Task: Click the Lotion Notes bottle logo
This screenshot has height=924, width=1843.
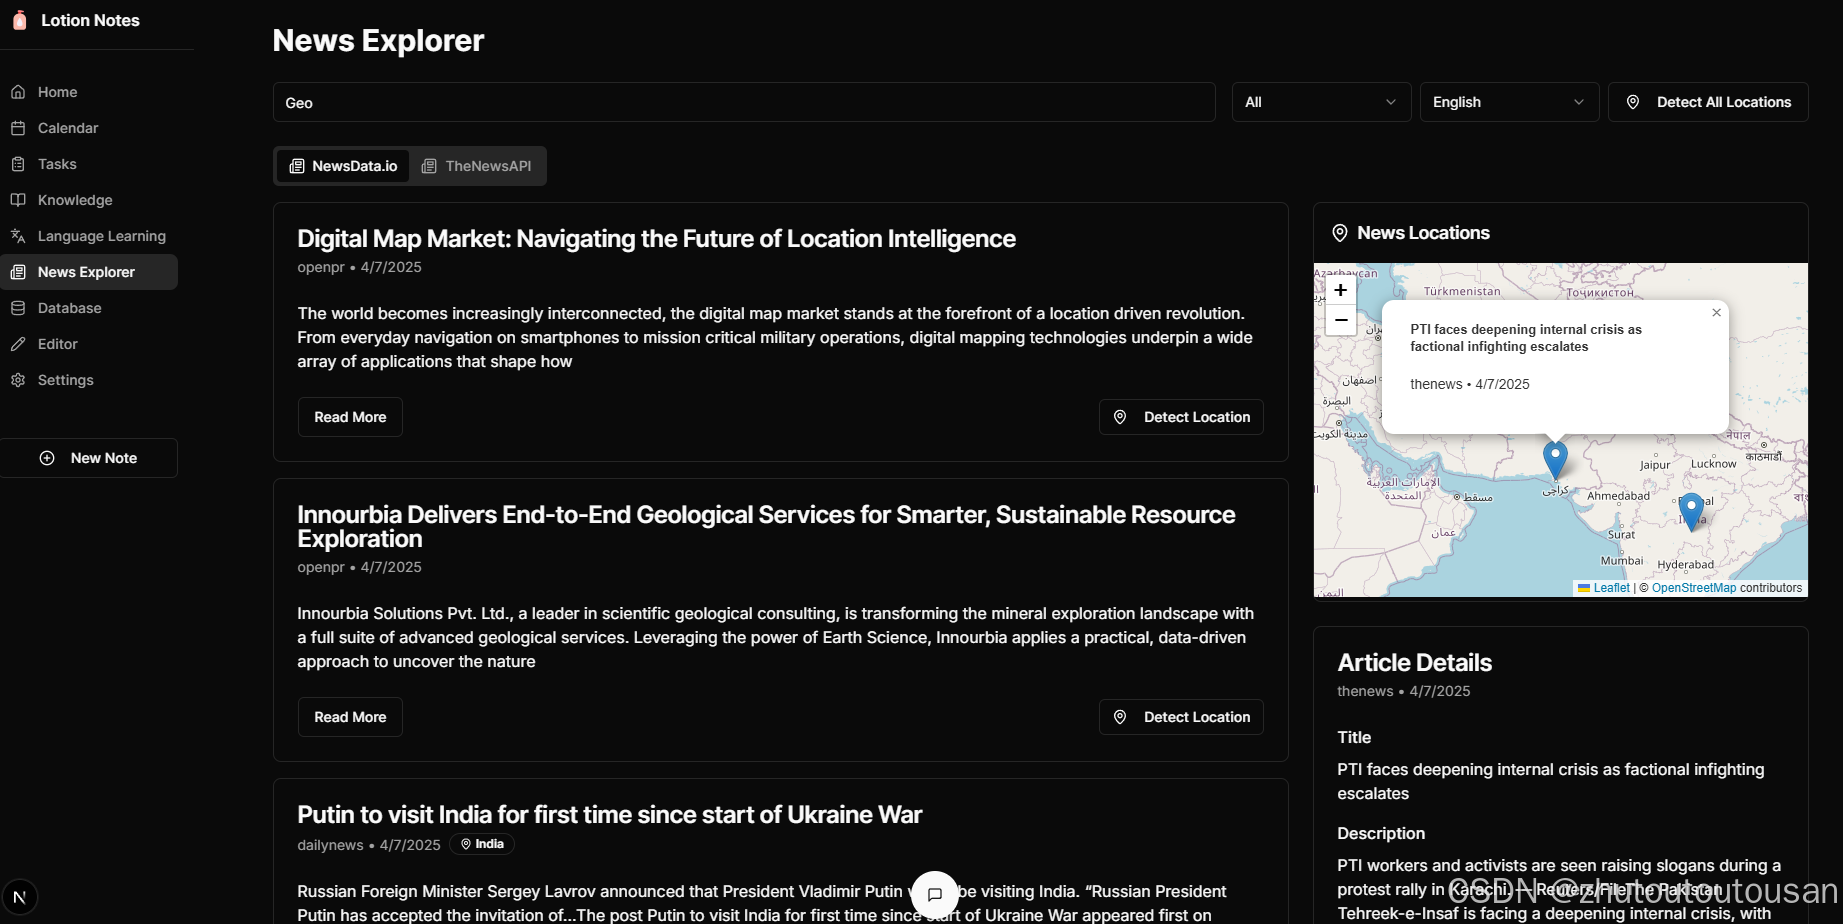Action: point(19,20)
